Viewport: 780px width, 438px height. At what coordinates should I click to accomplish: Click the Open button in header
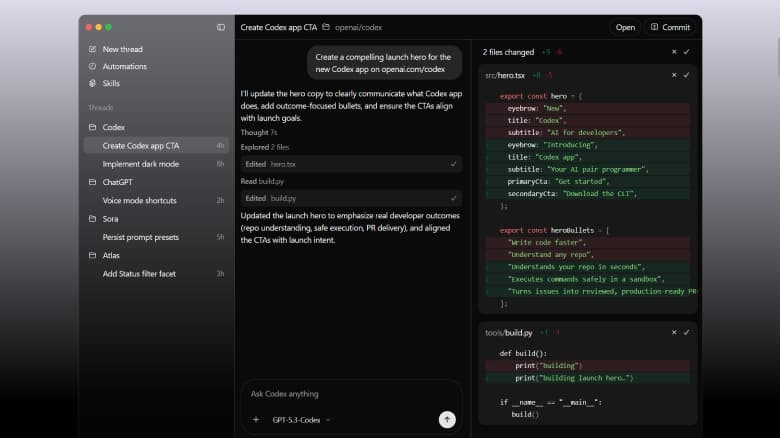(625, 27)
